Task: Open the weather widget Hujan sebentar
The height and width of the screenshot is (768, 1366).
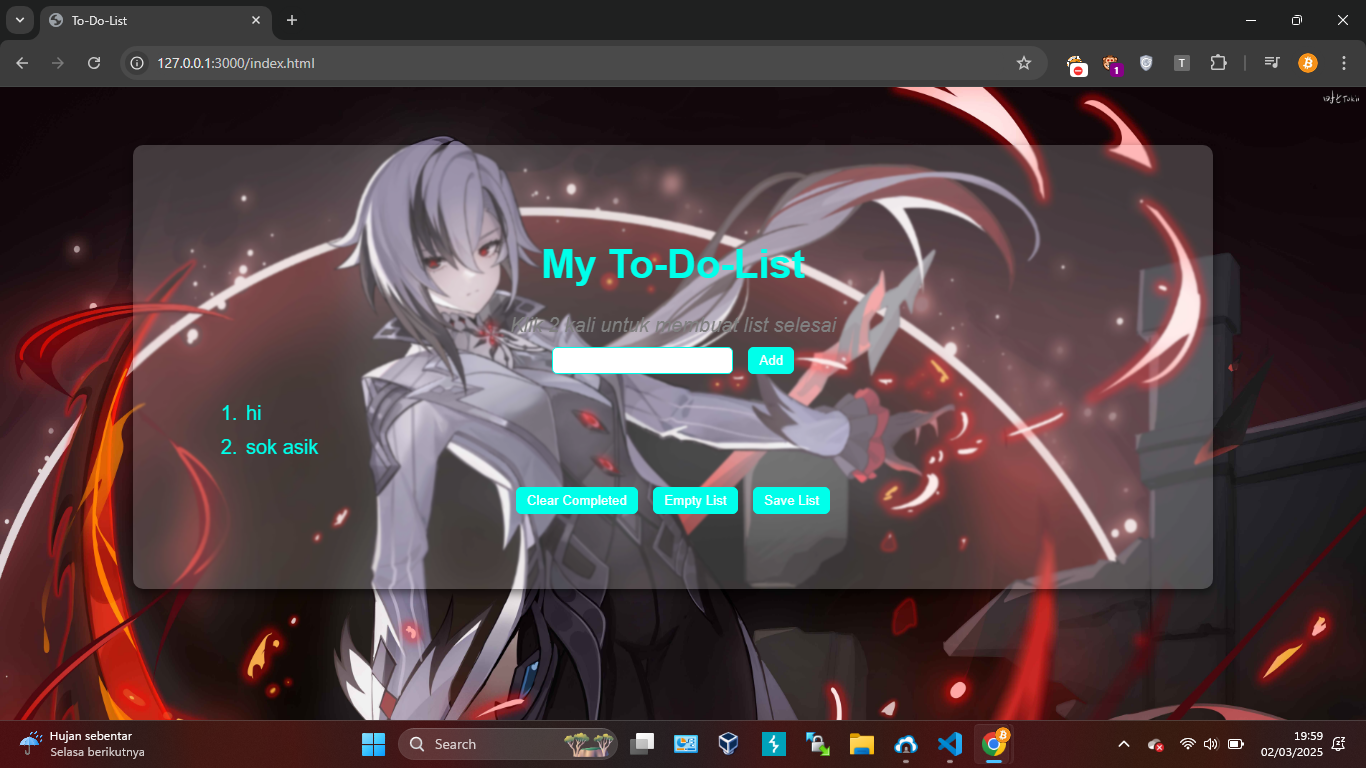Action: click(82, 744)
